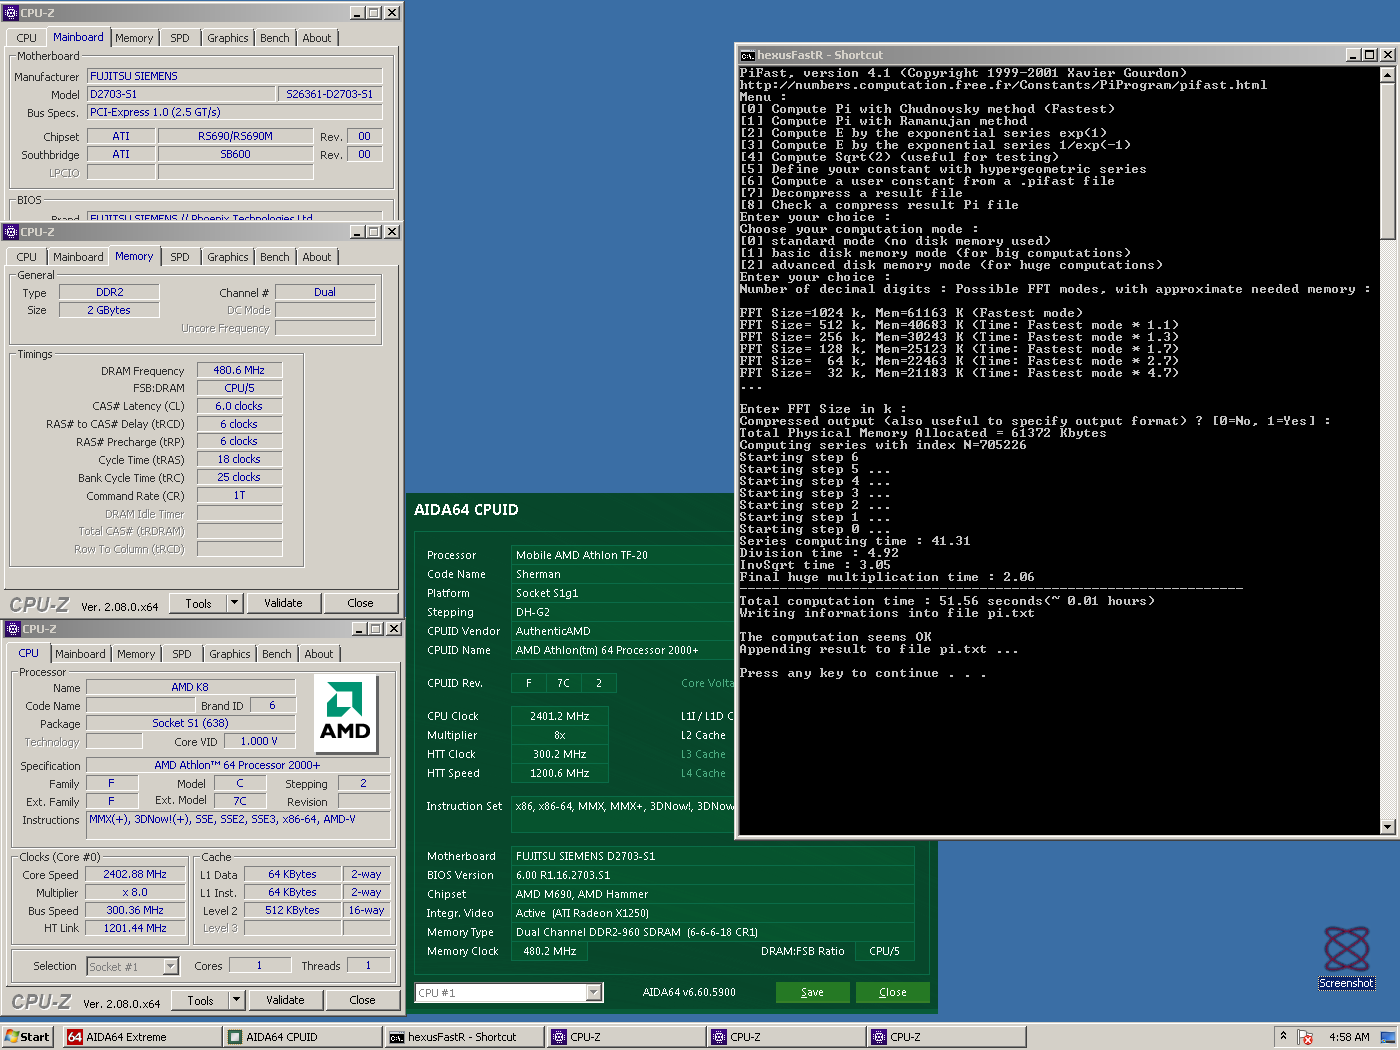
Task: Click the Chipset RS690/RS690M field
Action: tap(235, 136)
